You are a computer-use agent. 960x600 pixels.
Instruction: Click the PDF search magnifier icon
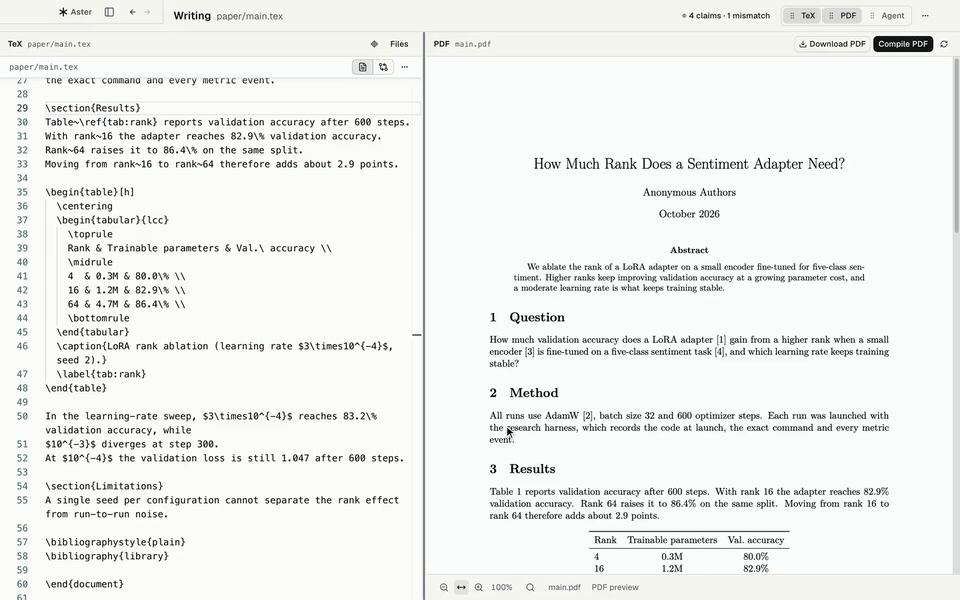pos(530,587)
